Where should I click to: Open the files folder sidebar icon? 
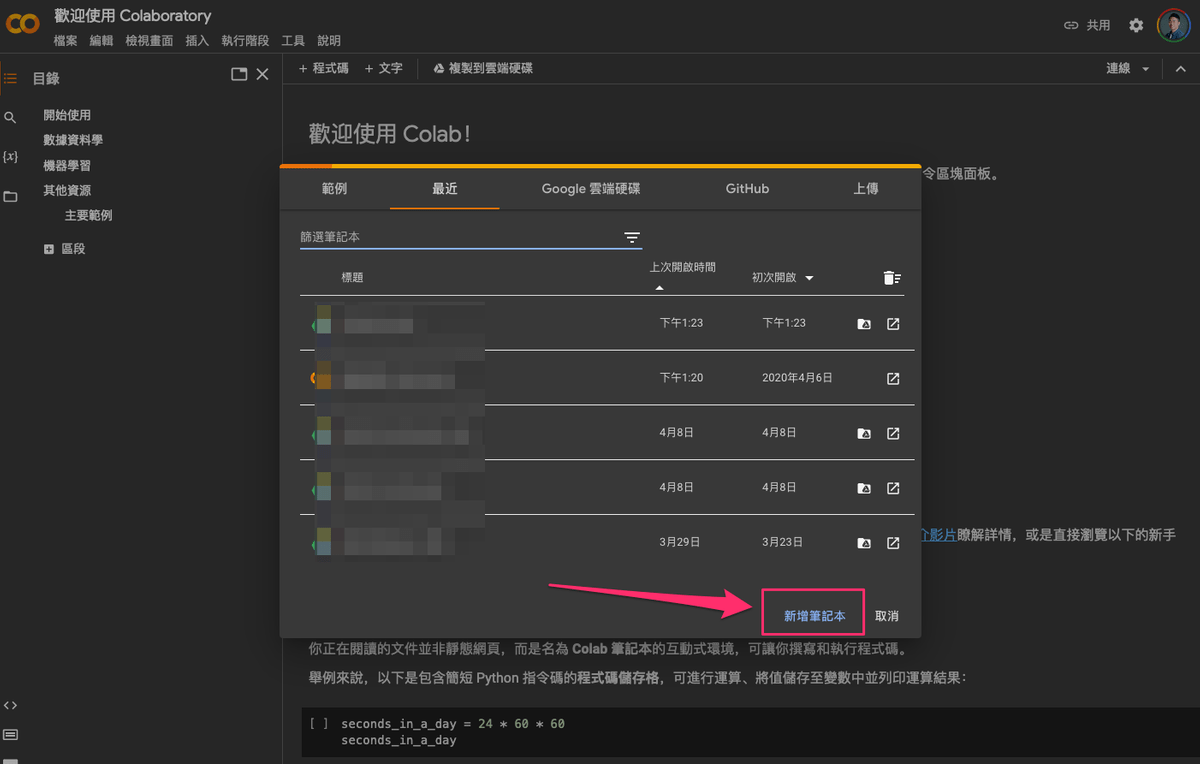(x=10, y=197)
